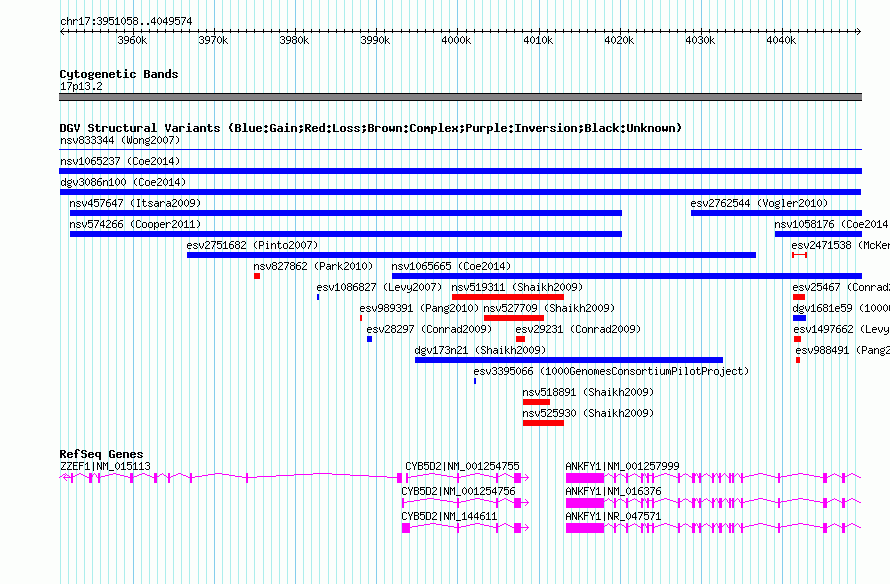Click the ANKFY1|NR_047571 transcript label

click(x=613, y=516)
